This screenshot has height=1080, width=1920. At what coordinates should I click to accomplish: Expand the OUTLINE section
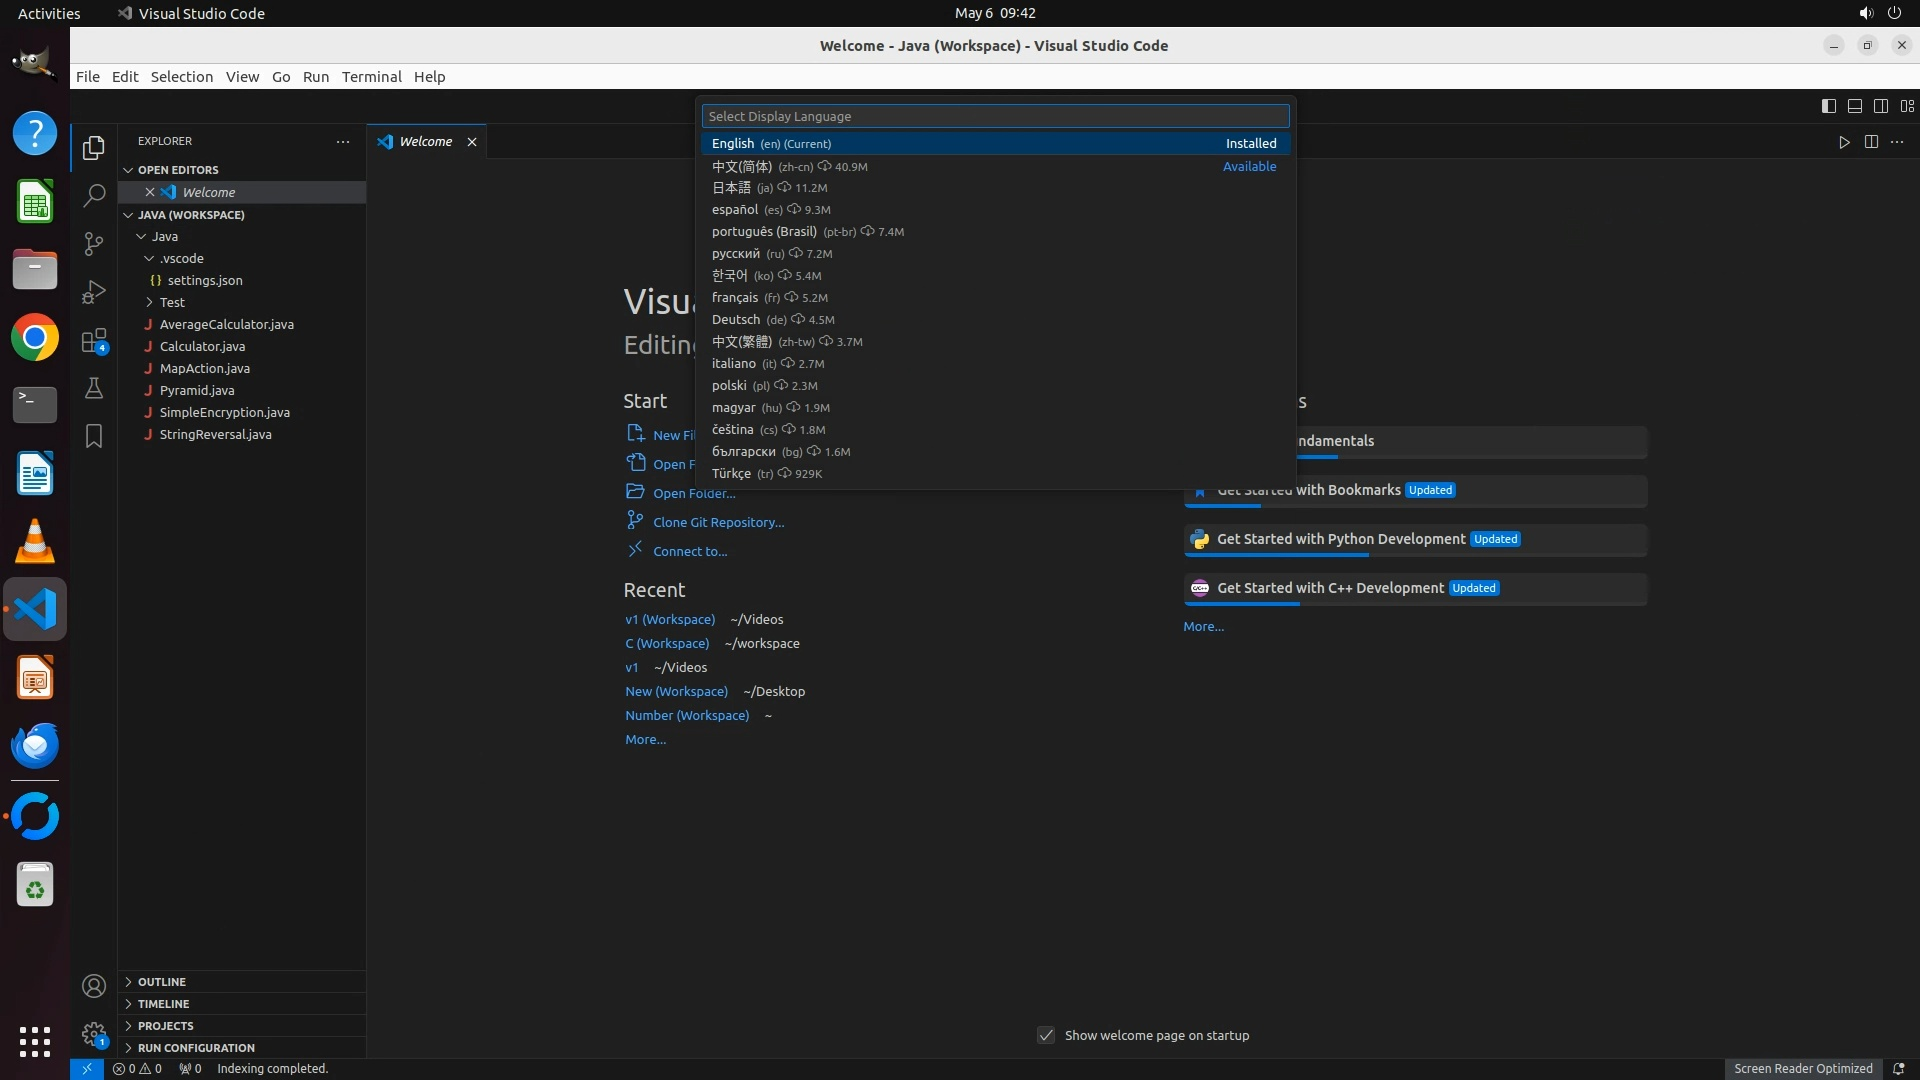[162, 982]
